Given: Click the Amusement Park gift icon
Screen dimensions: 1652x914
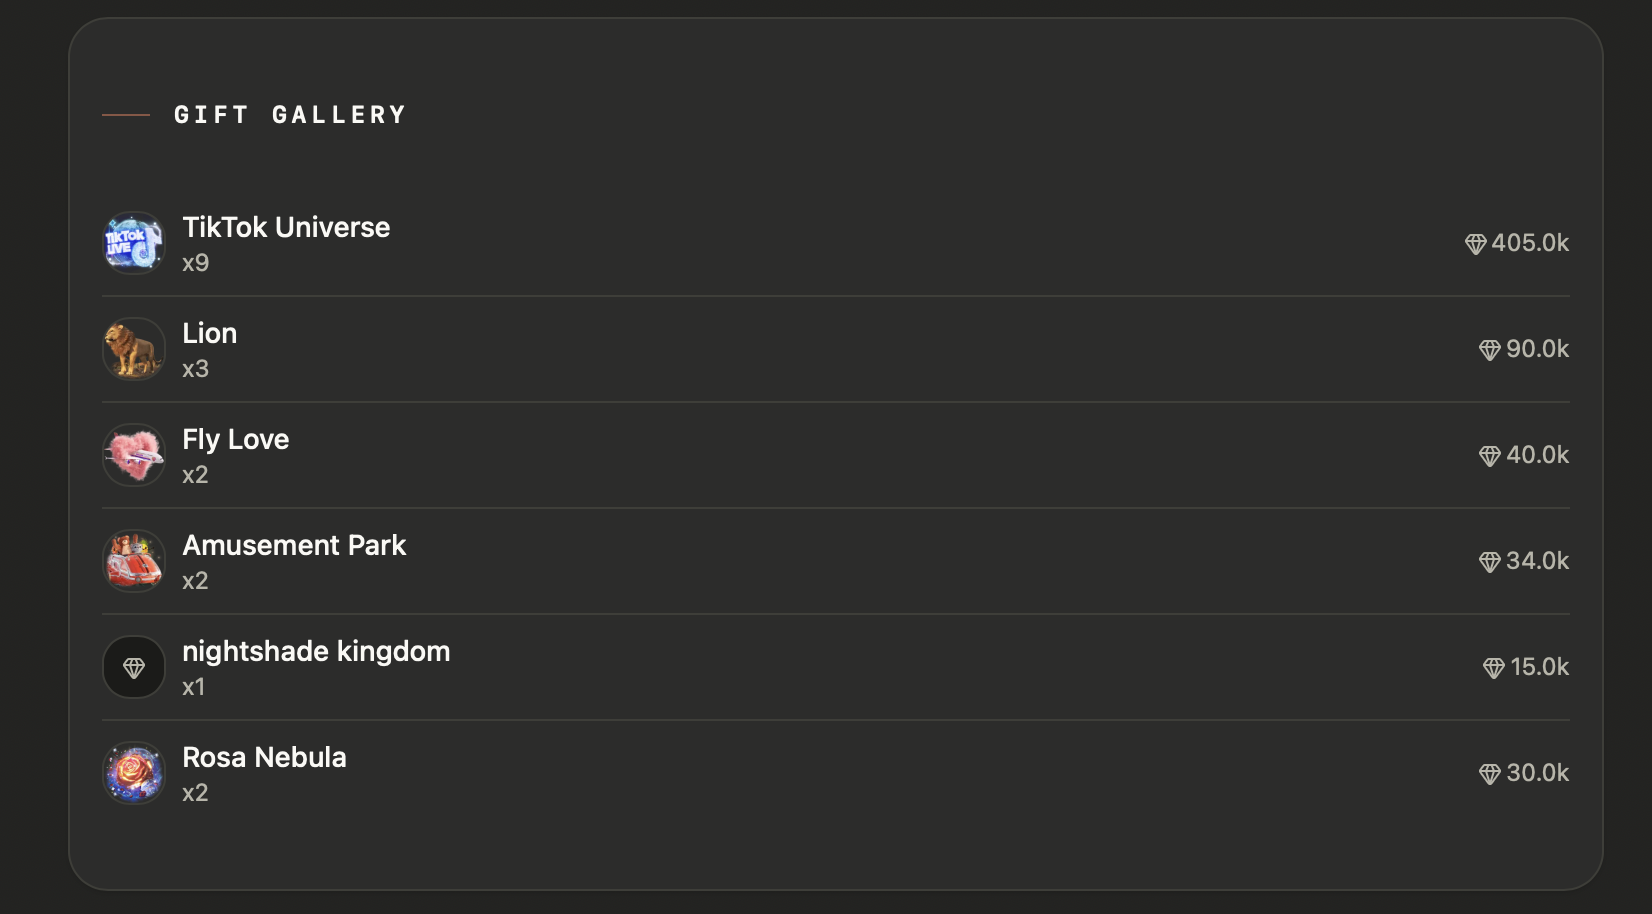Looking at the screenshot, I should [x=134, y=561].
